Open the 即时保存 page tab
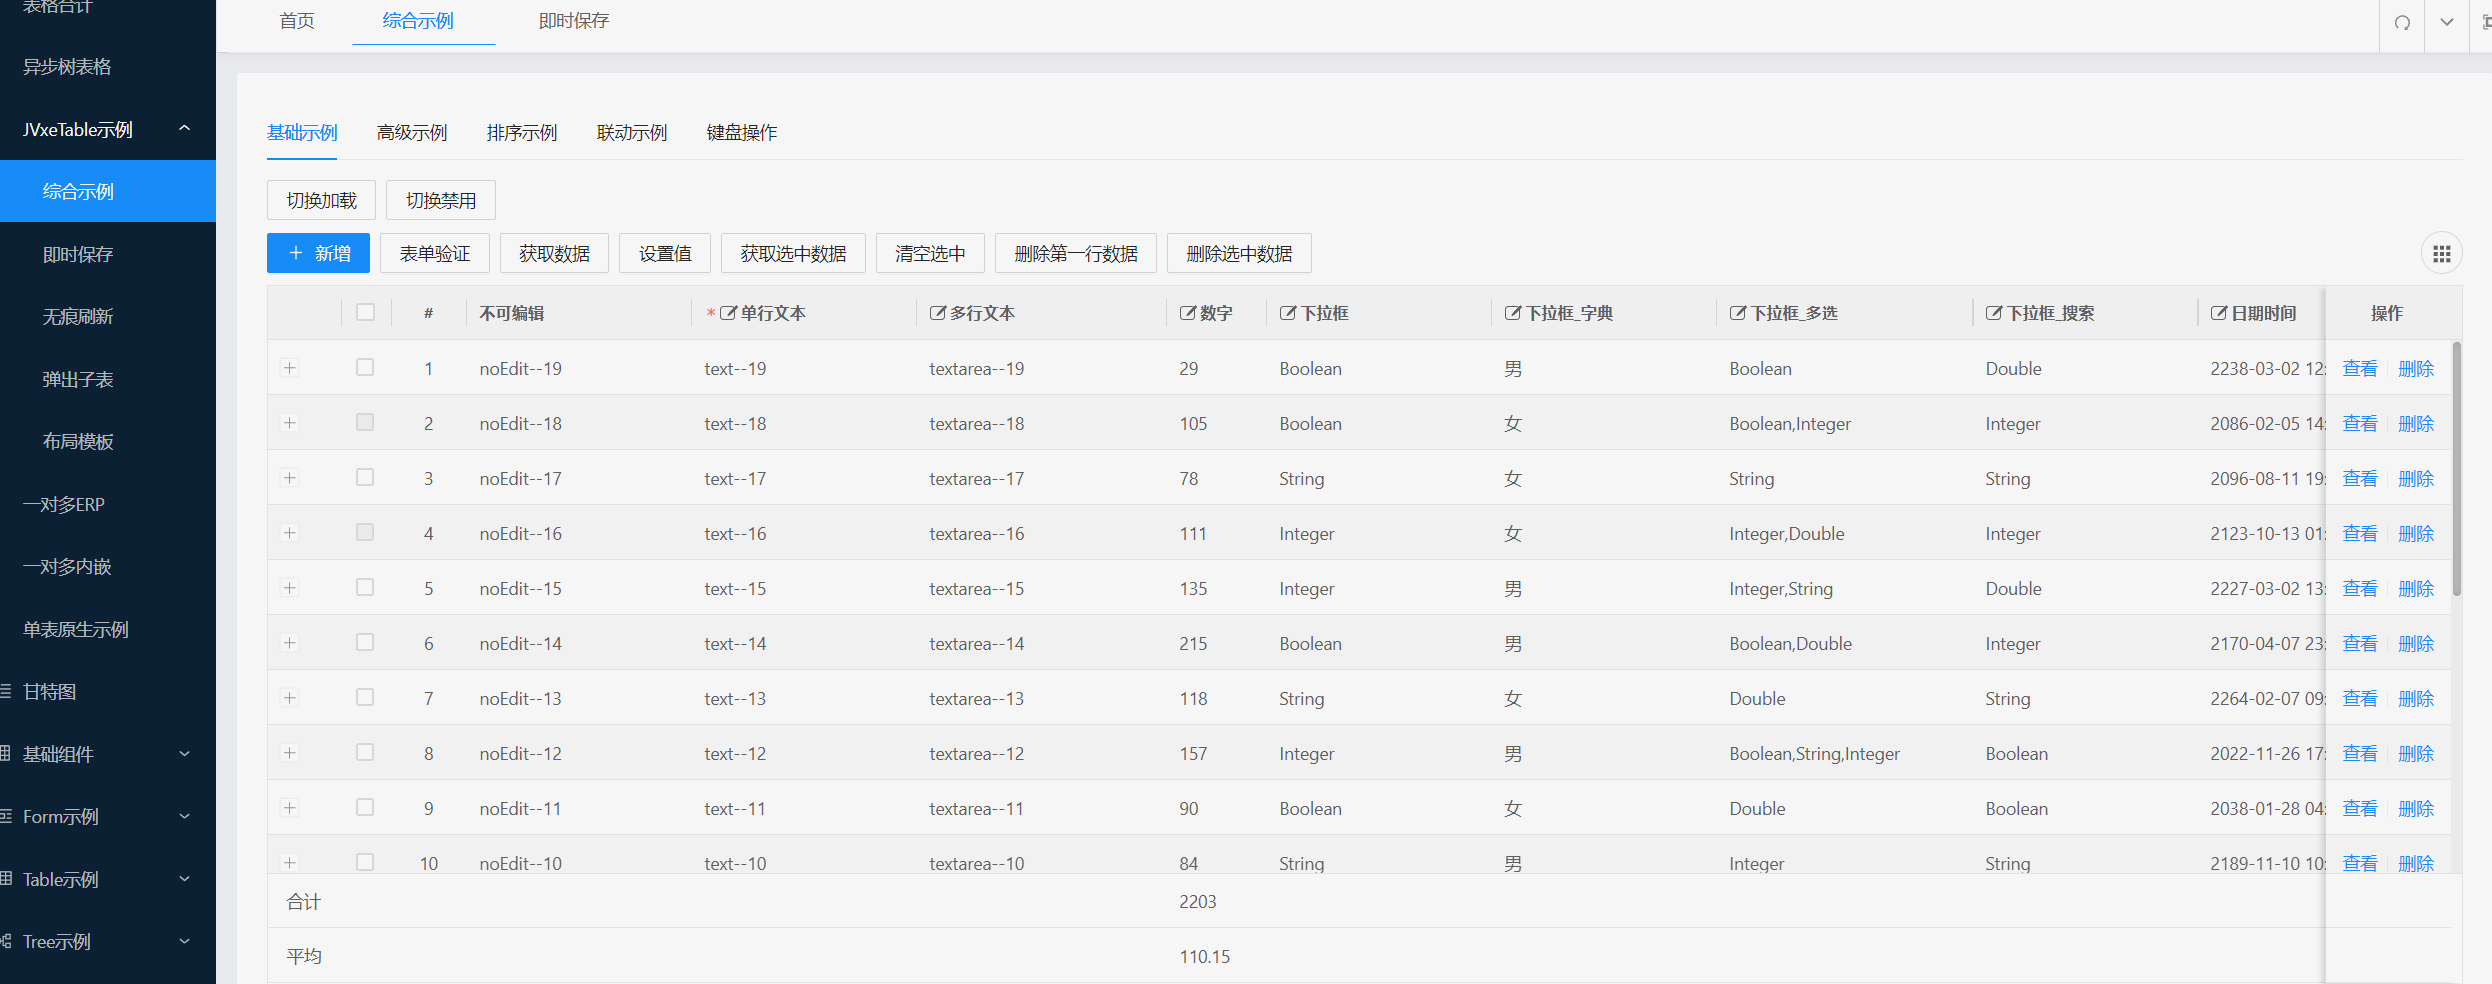 (x=573, y=21)
